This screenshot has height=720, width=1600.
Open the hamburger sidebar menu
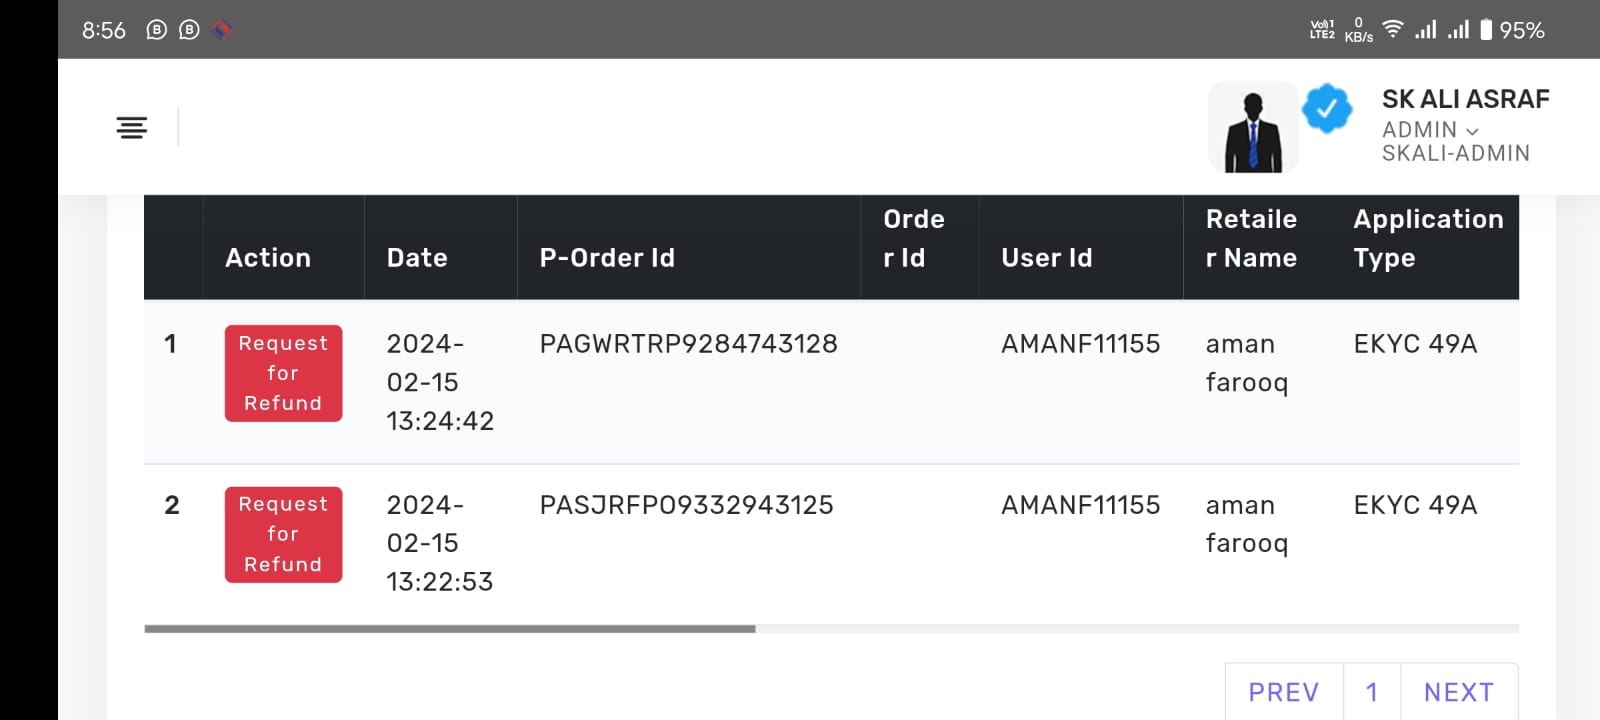(131, 127)
